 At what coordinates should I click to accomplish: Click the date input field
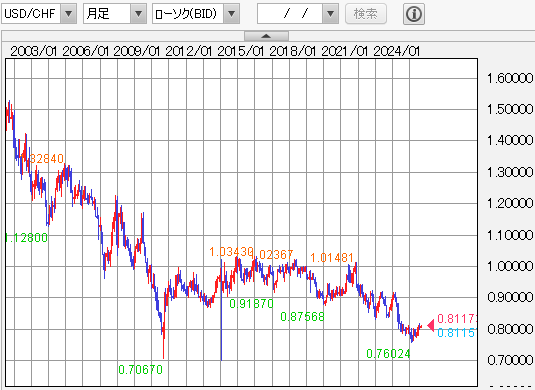(290, 14)
